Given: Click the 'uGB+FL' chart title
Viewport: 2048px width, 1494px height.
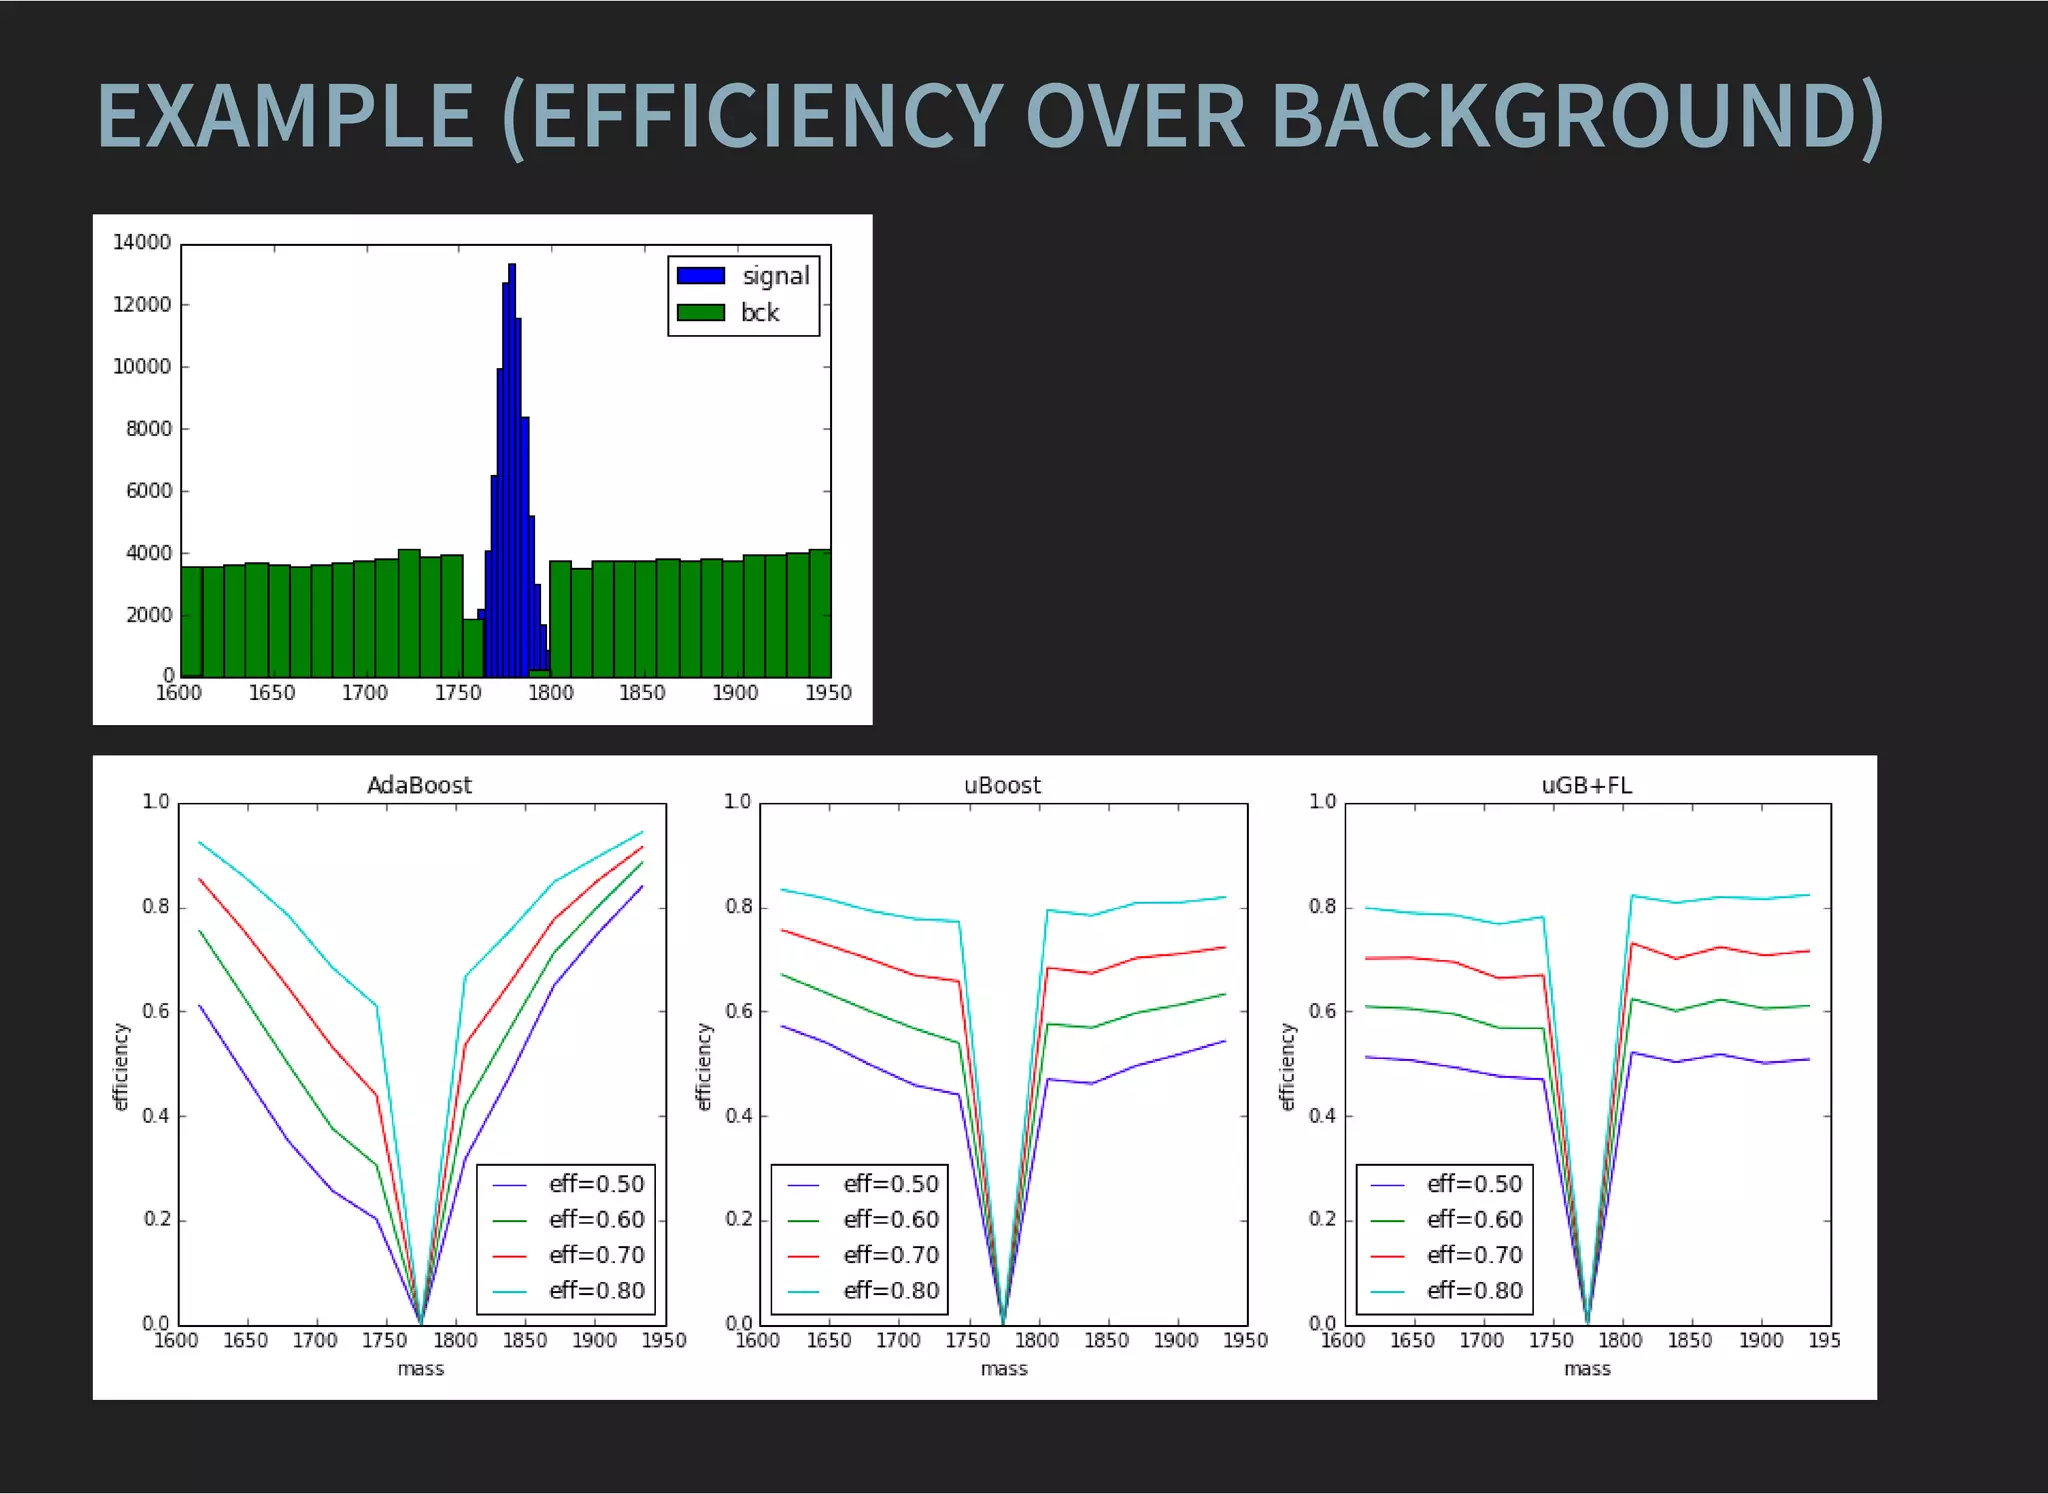Looking at the screenshot, I should tap(1587, 785).
